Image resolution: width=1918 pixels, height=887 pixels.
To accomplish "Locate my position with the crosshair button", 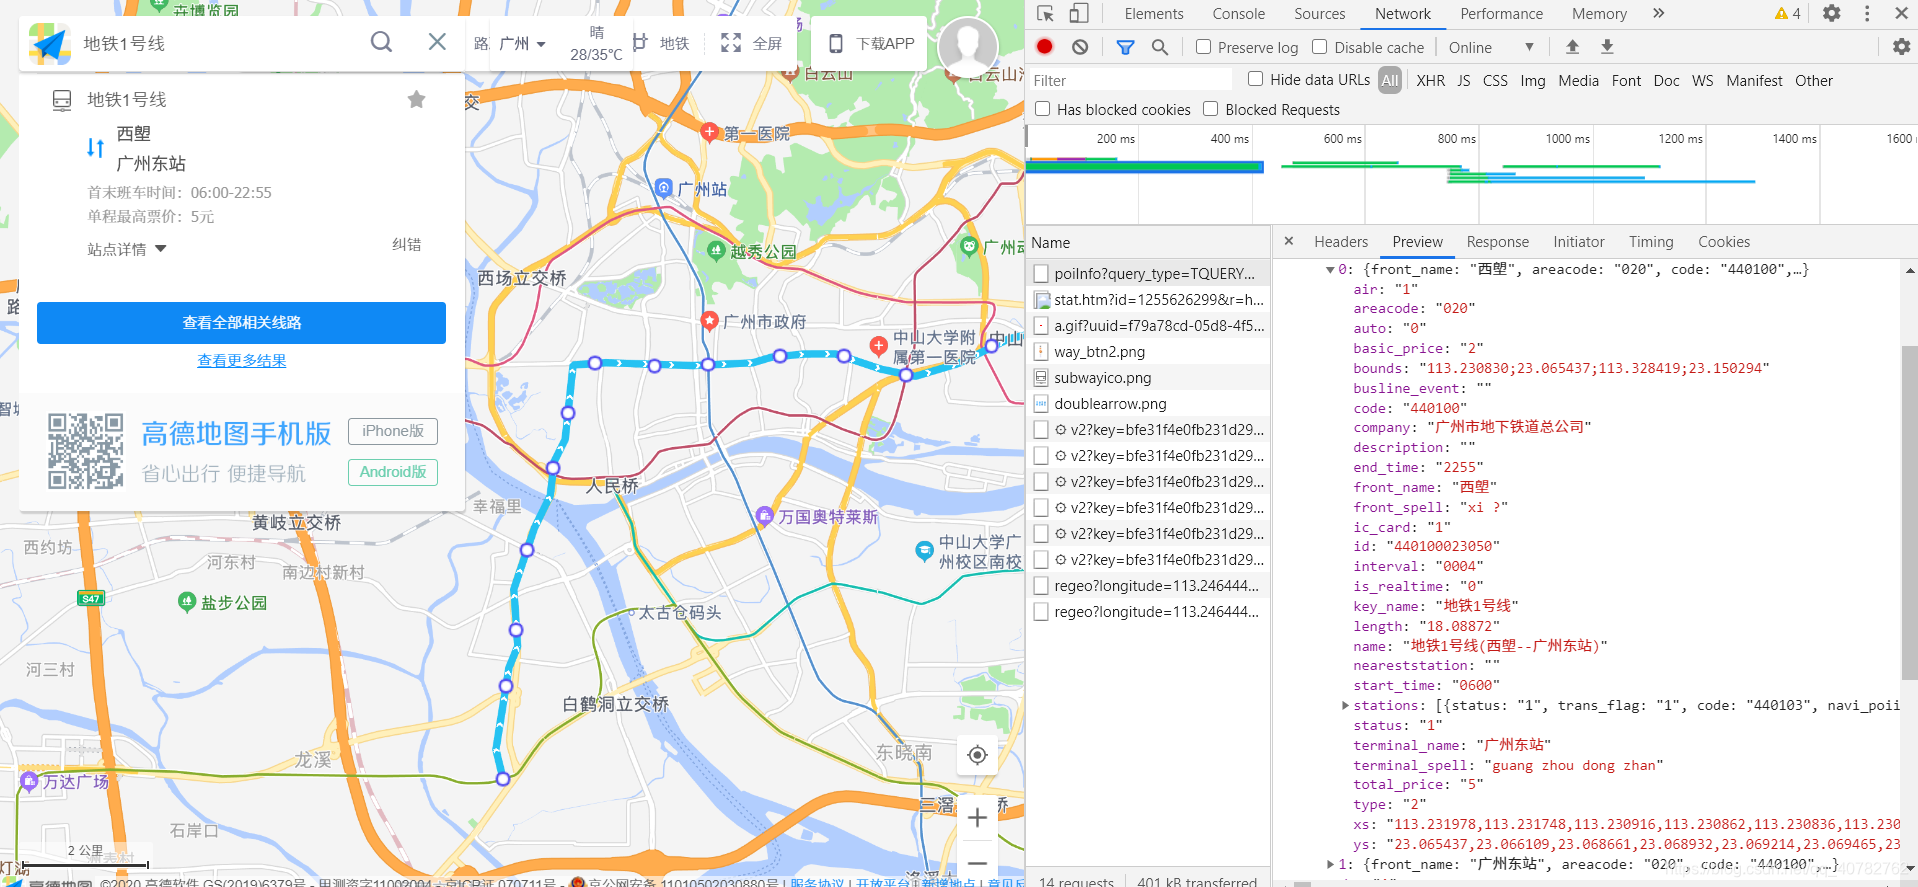I will coord(977,755).
